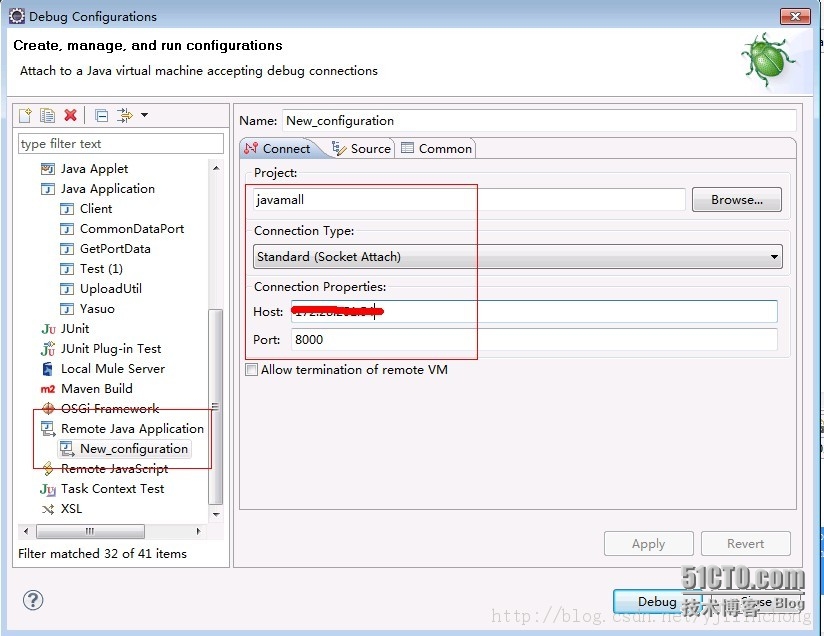Click the New launch configuration icon
The height and width of the screenshot is (636, 824).
(25, 115)
